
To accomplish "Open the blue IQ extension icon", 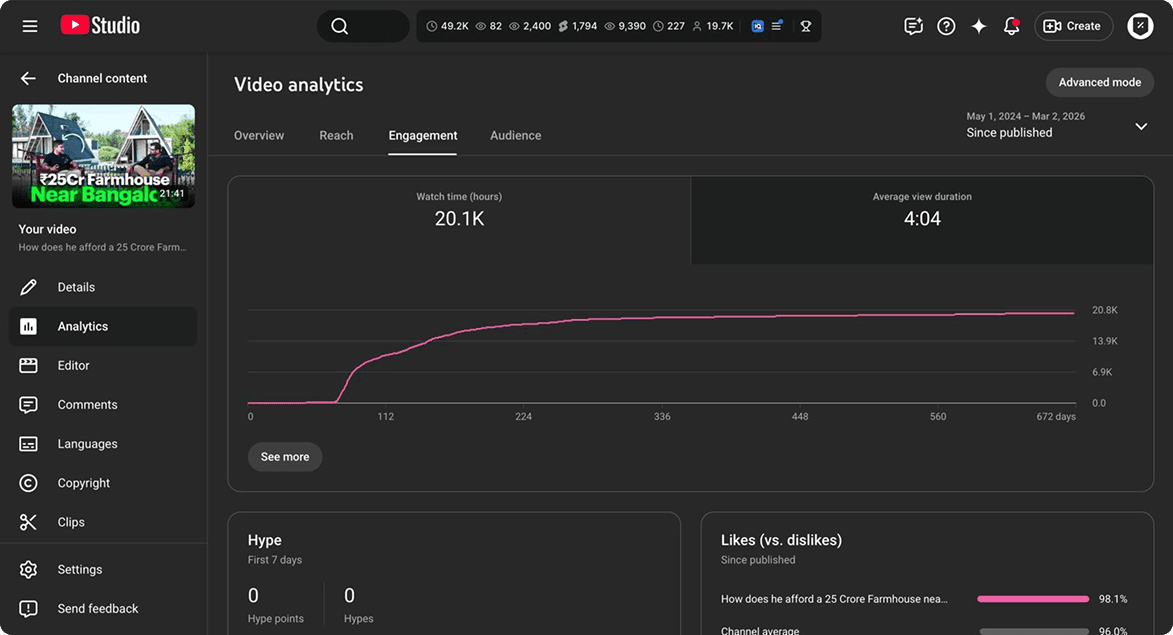I will 757,26.
